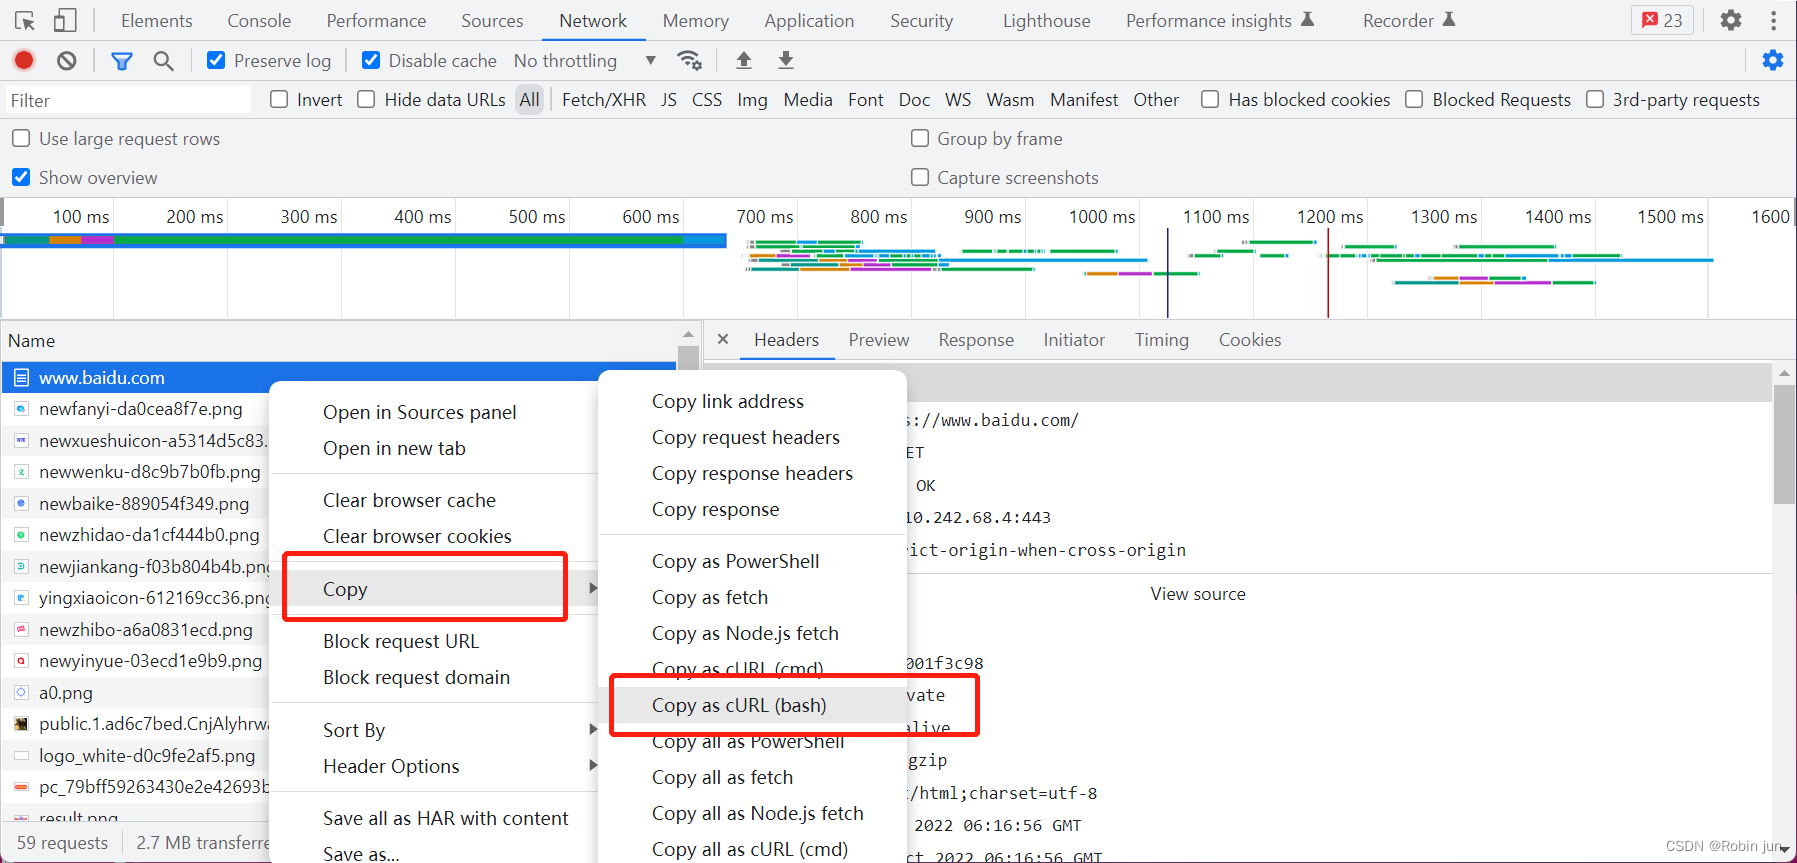Viewport: 1797px width, 863px height.
Task: Activate the inspect element picker icon
Action: [x=25, y=20]
